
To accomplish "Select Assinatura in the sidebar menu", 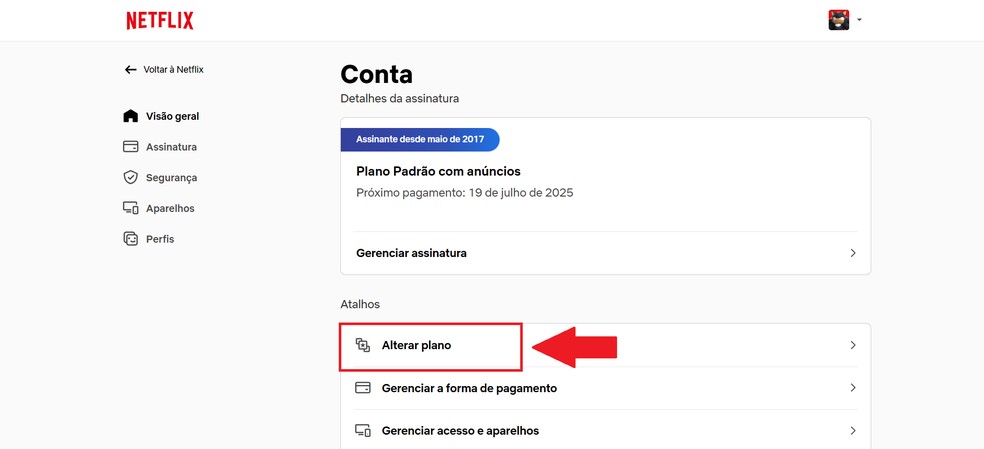I will (x=171, y=147).
